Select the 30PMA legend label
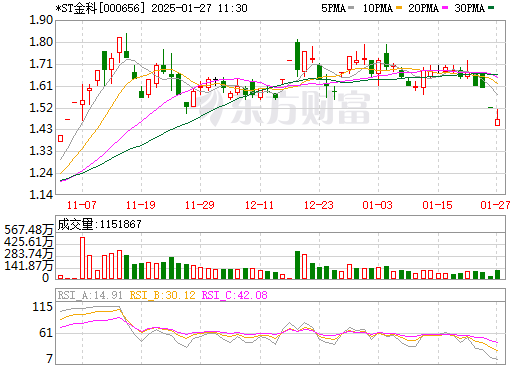 point(469,8)
